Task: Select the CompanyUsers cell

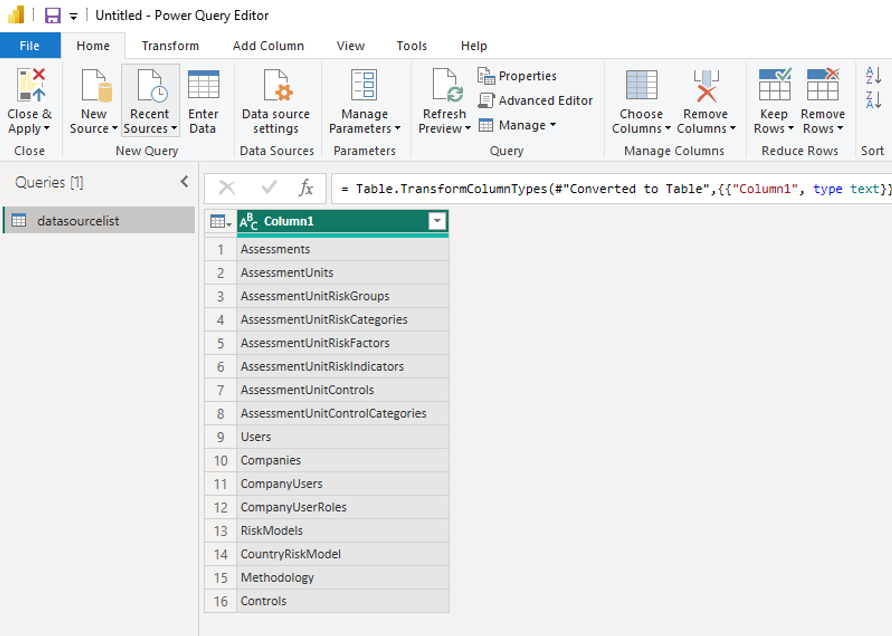Action: (342, 484)
